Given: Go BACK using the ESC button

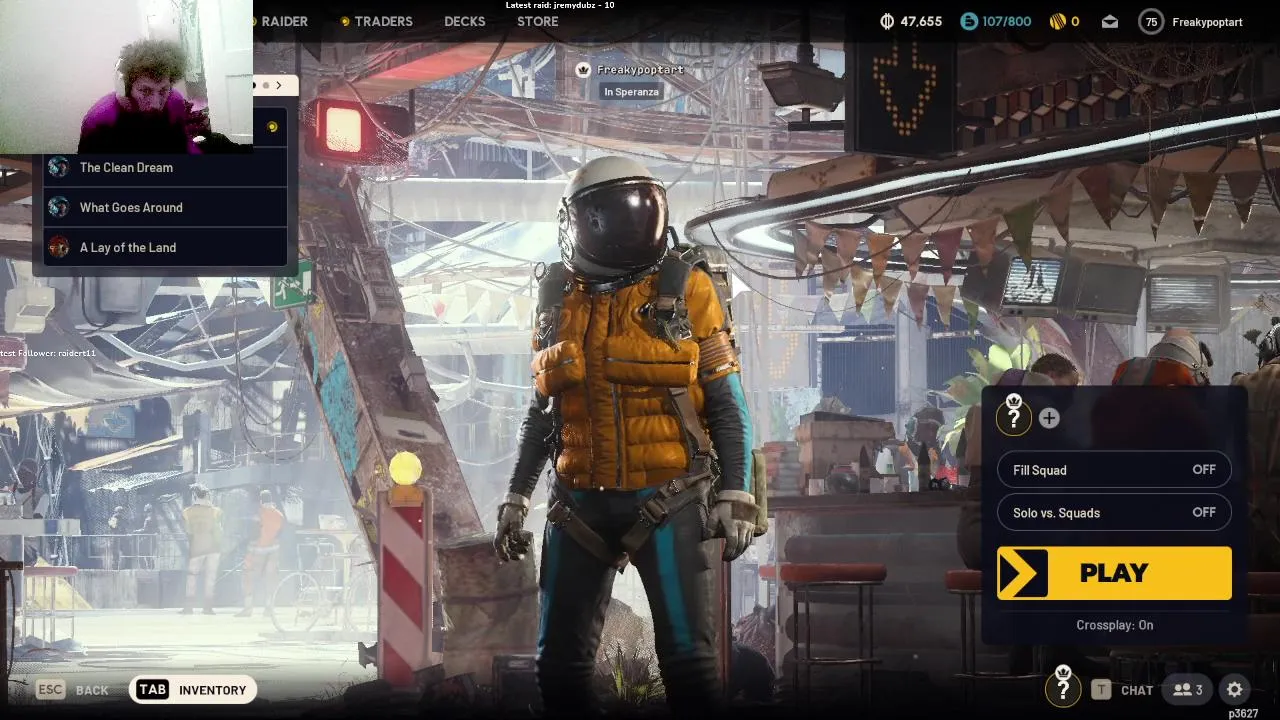Looking at the screenshot, I should click(x=72, y=690).
